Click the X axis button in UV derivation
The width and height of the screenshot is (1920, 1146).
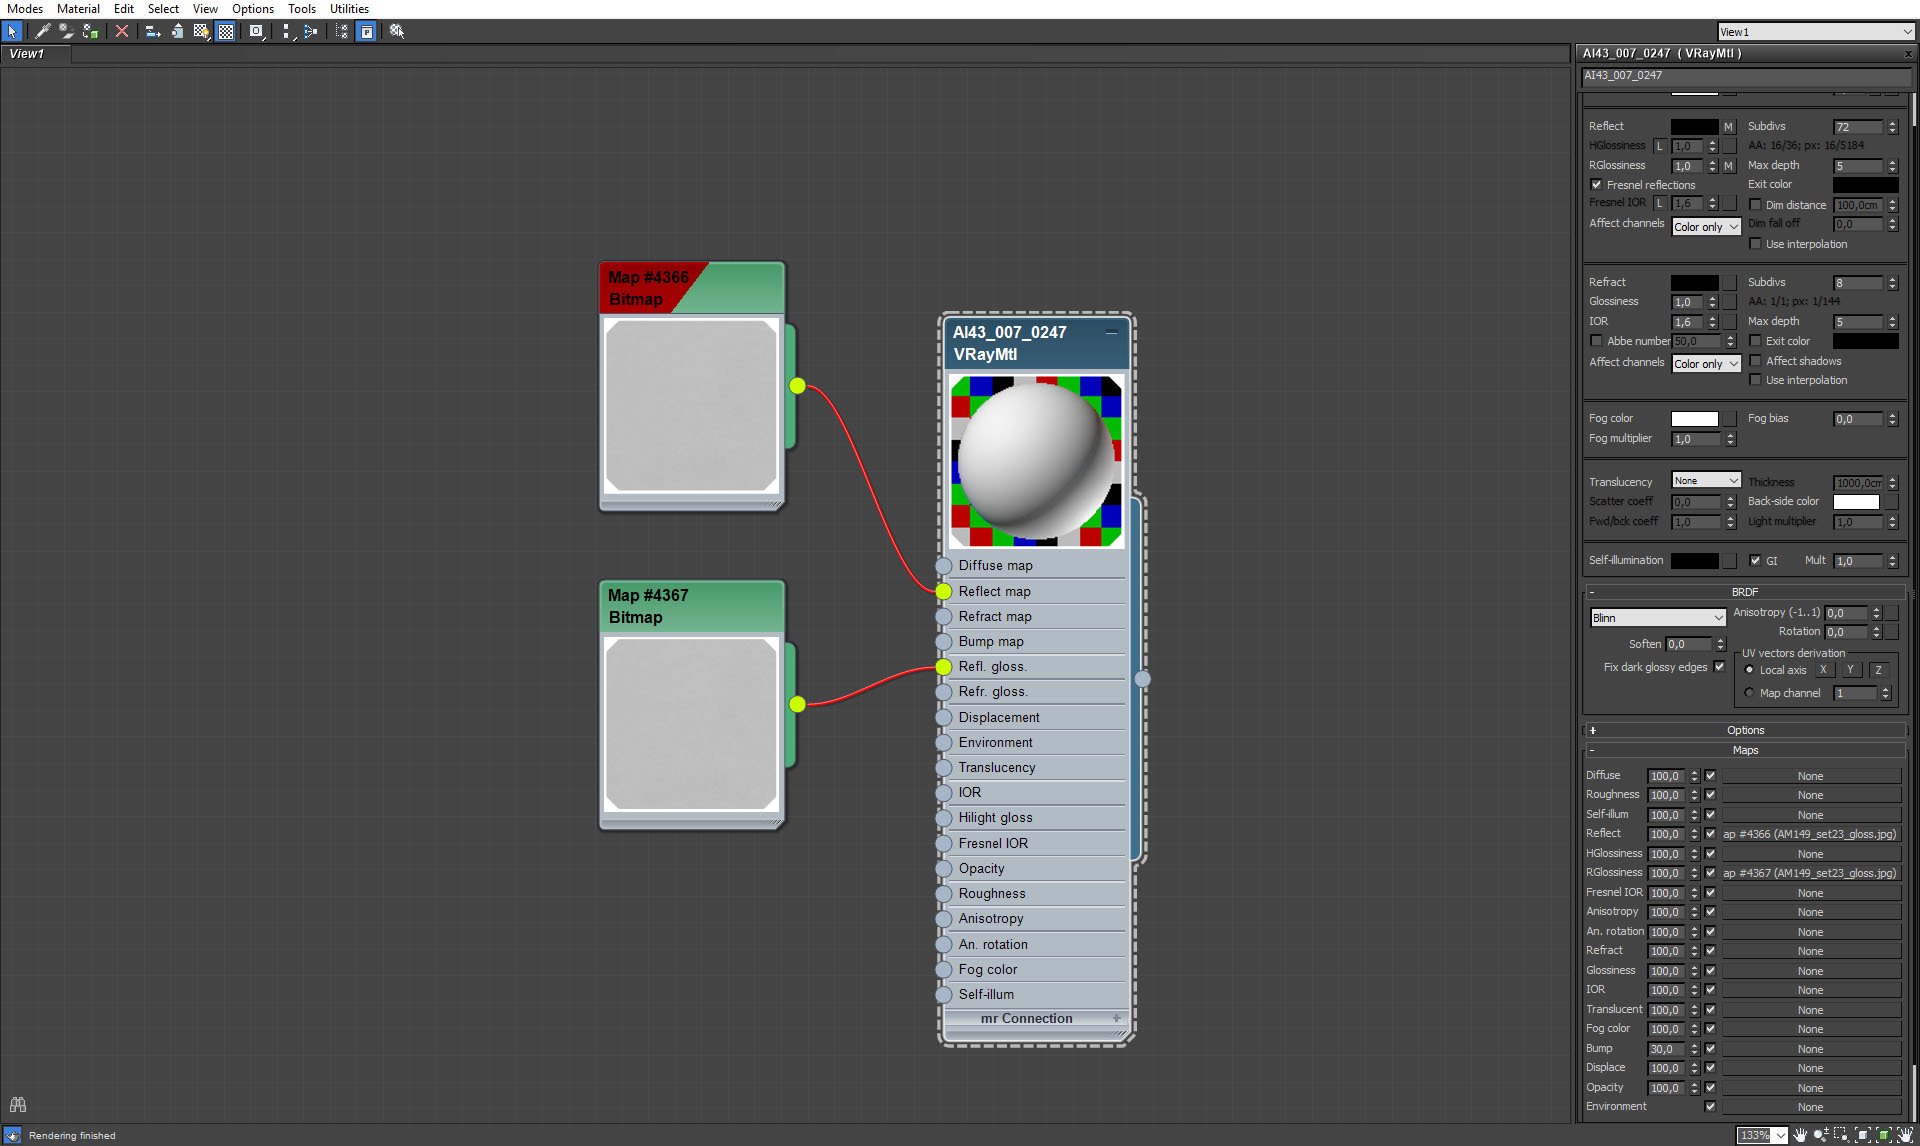coord(1823,670)
